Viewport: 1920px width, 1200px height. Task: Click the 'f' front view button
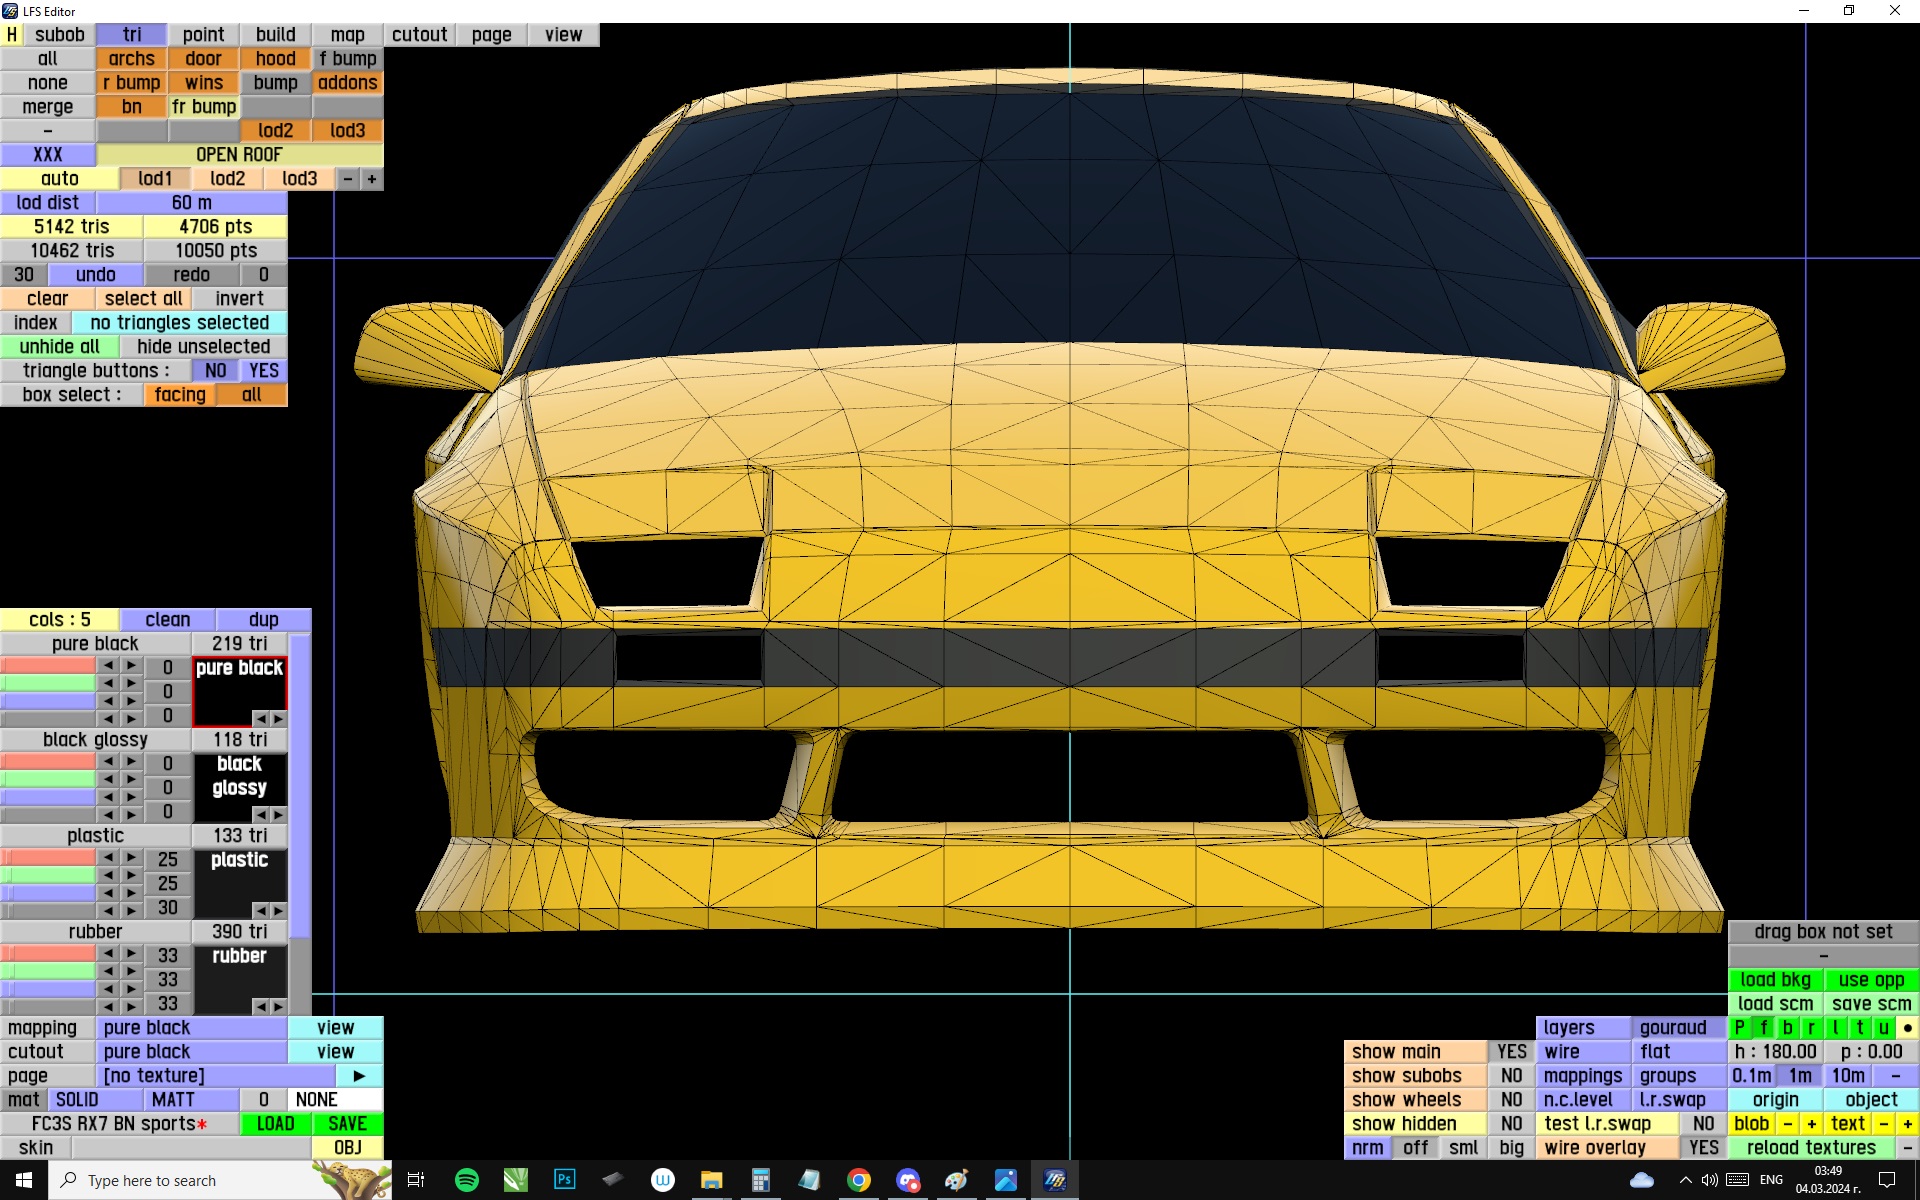click(x=1764, y=1027)
